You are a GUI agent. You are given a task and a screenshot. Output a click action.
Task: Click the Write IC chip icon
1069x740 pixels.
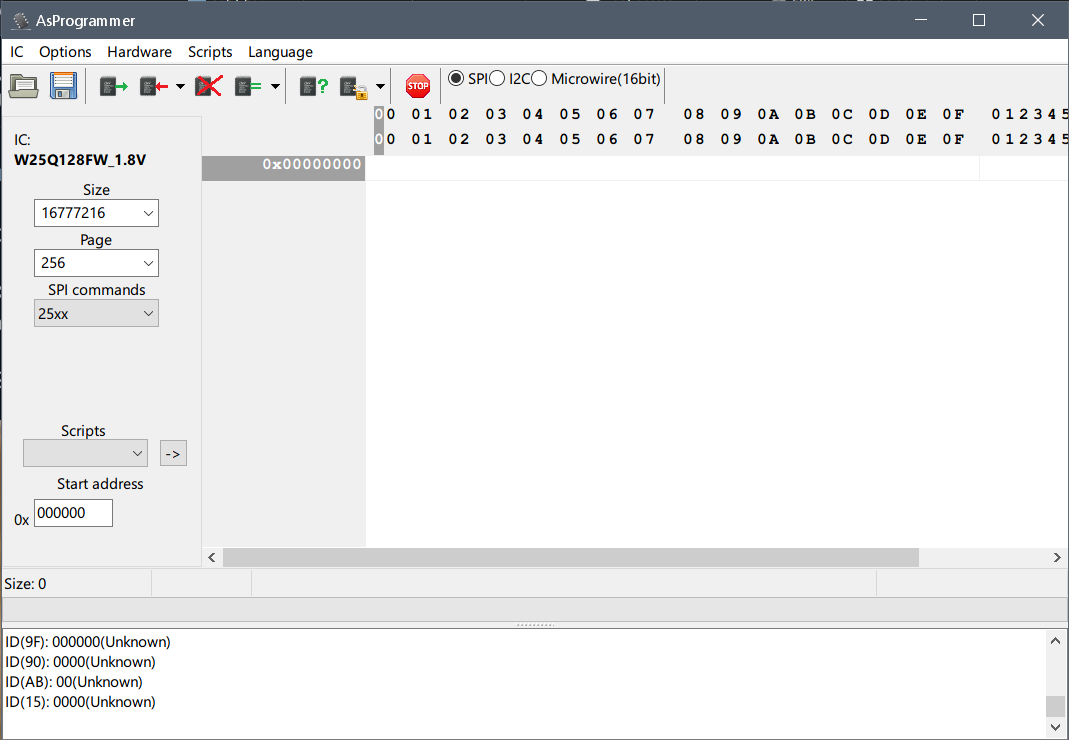(154, 86)
